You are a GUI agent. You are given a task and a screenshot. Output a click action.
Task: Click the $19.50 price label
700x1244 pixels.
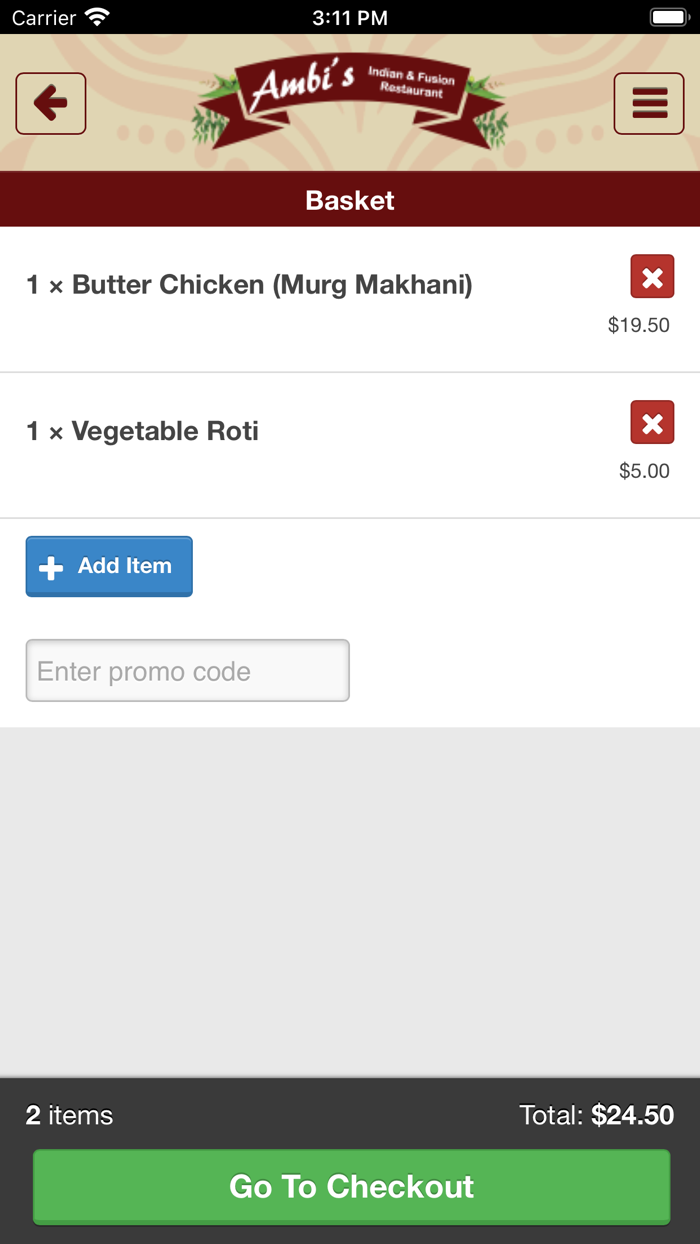click(638, 324)
